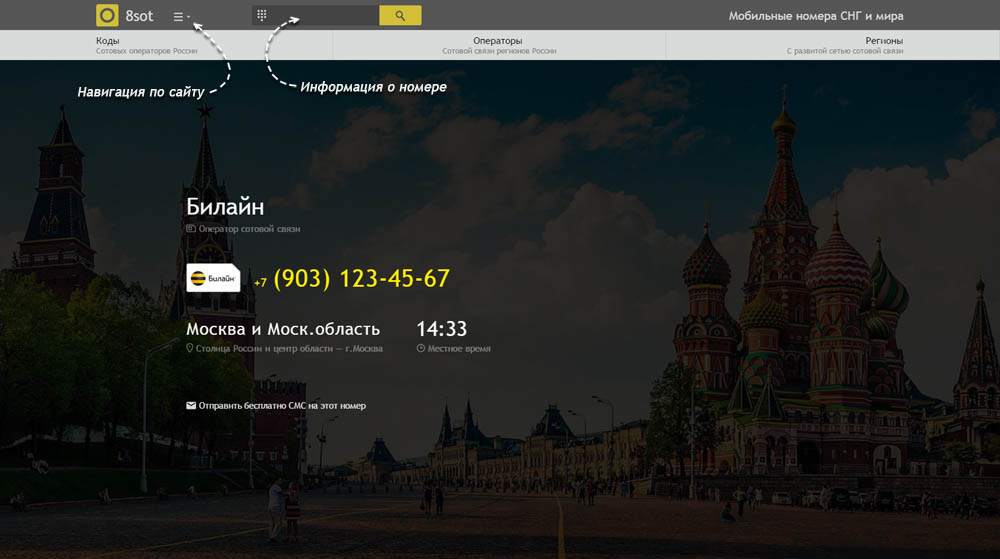The image size is (1000, 559).
Task: Click the 8sot site name text
Action: (140, 16)
